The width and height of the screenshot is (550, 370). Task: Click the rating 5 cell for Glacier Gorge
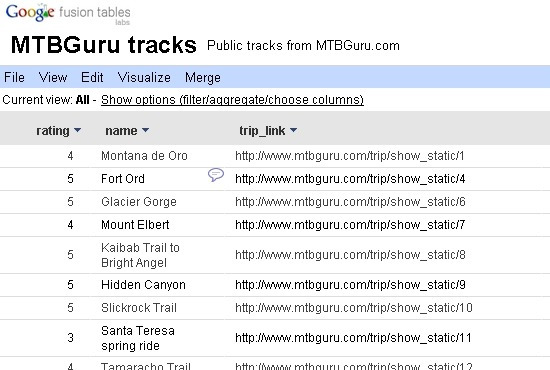coord(71,202)
